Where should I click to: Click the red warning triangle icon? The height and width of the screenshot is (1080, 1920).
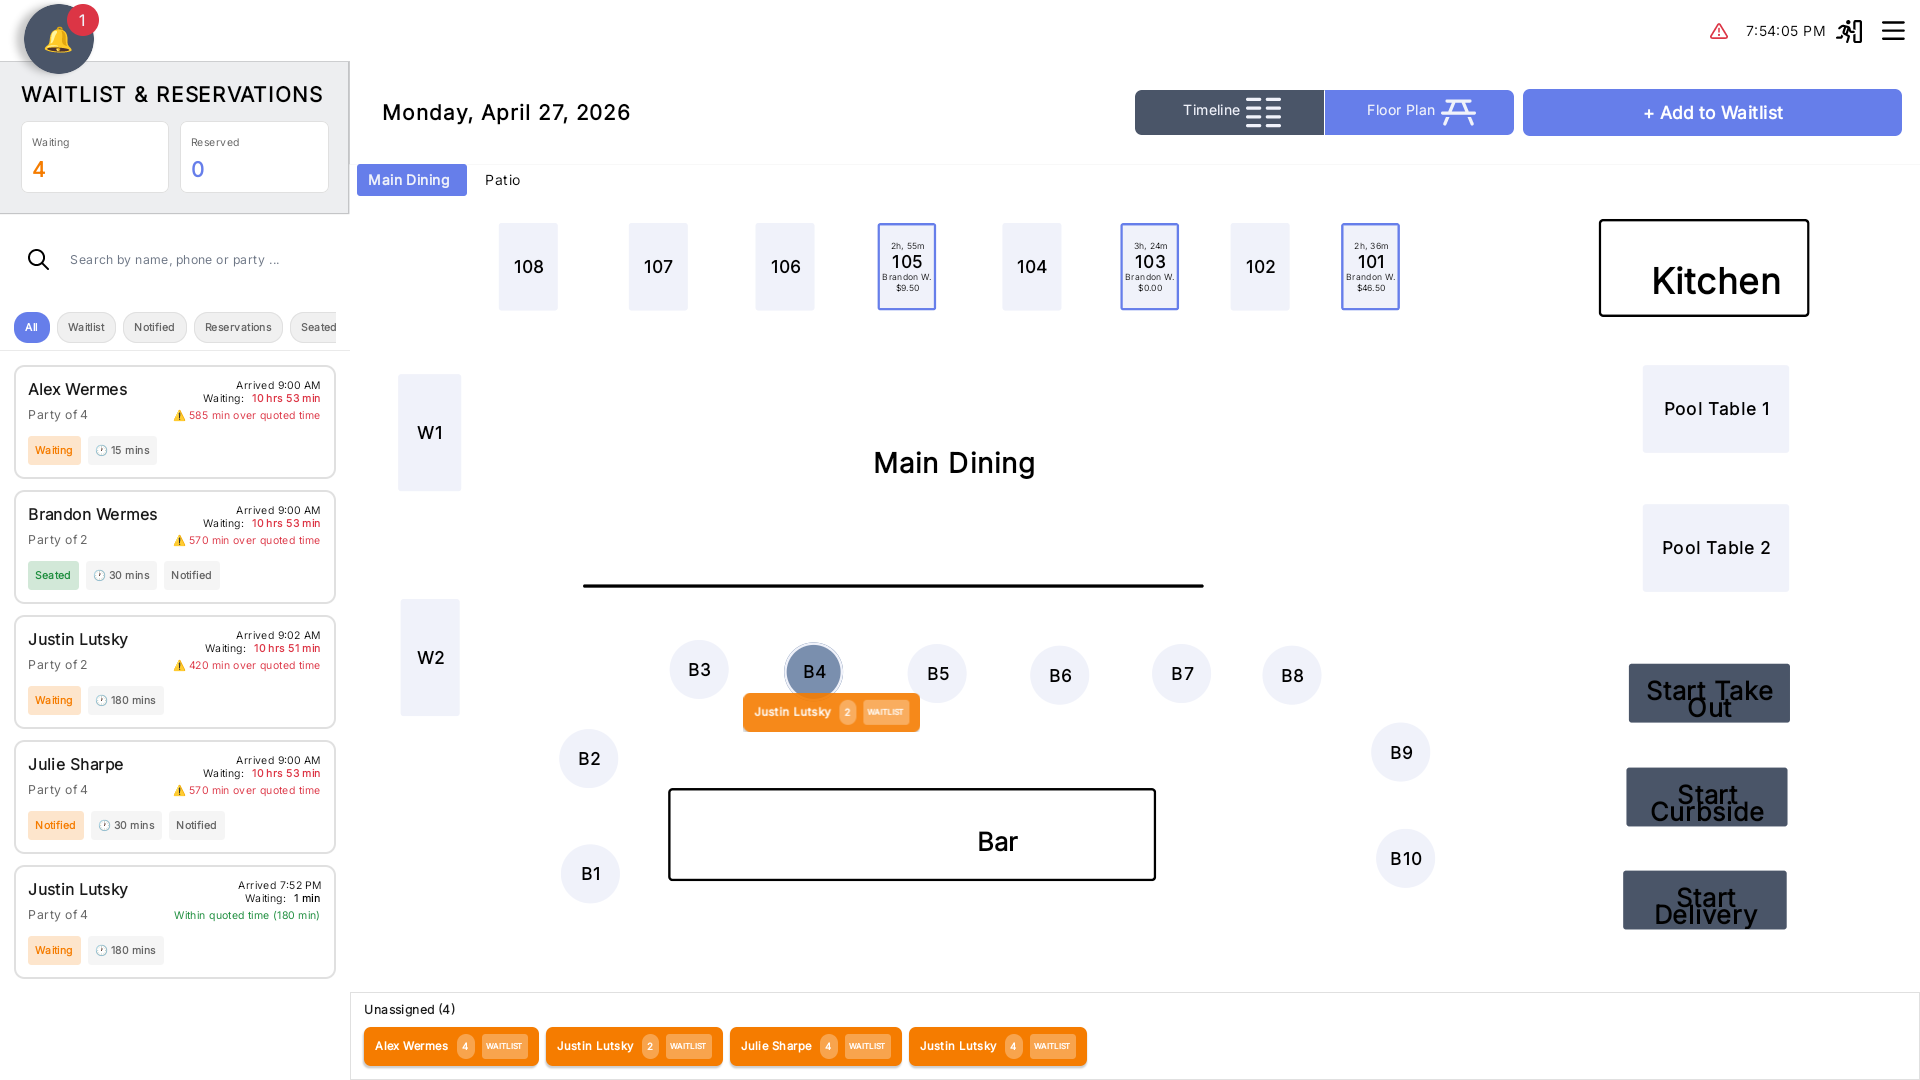1719,32
